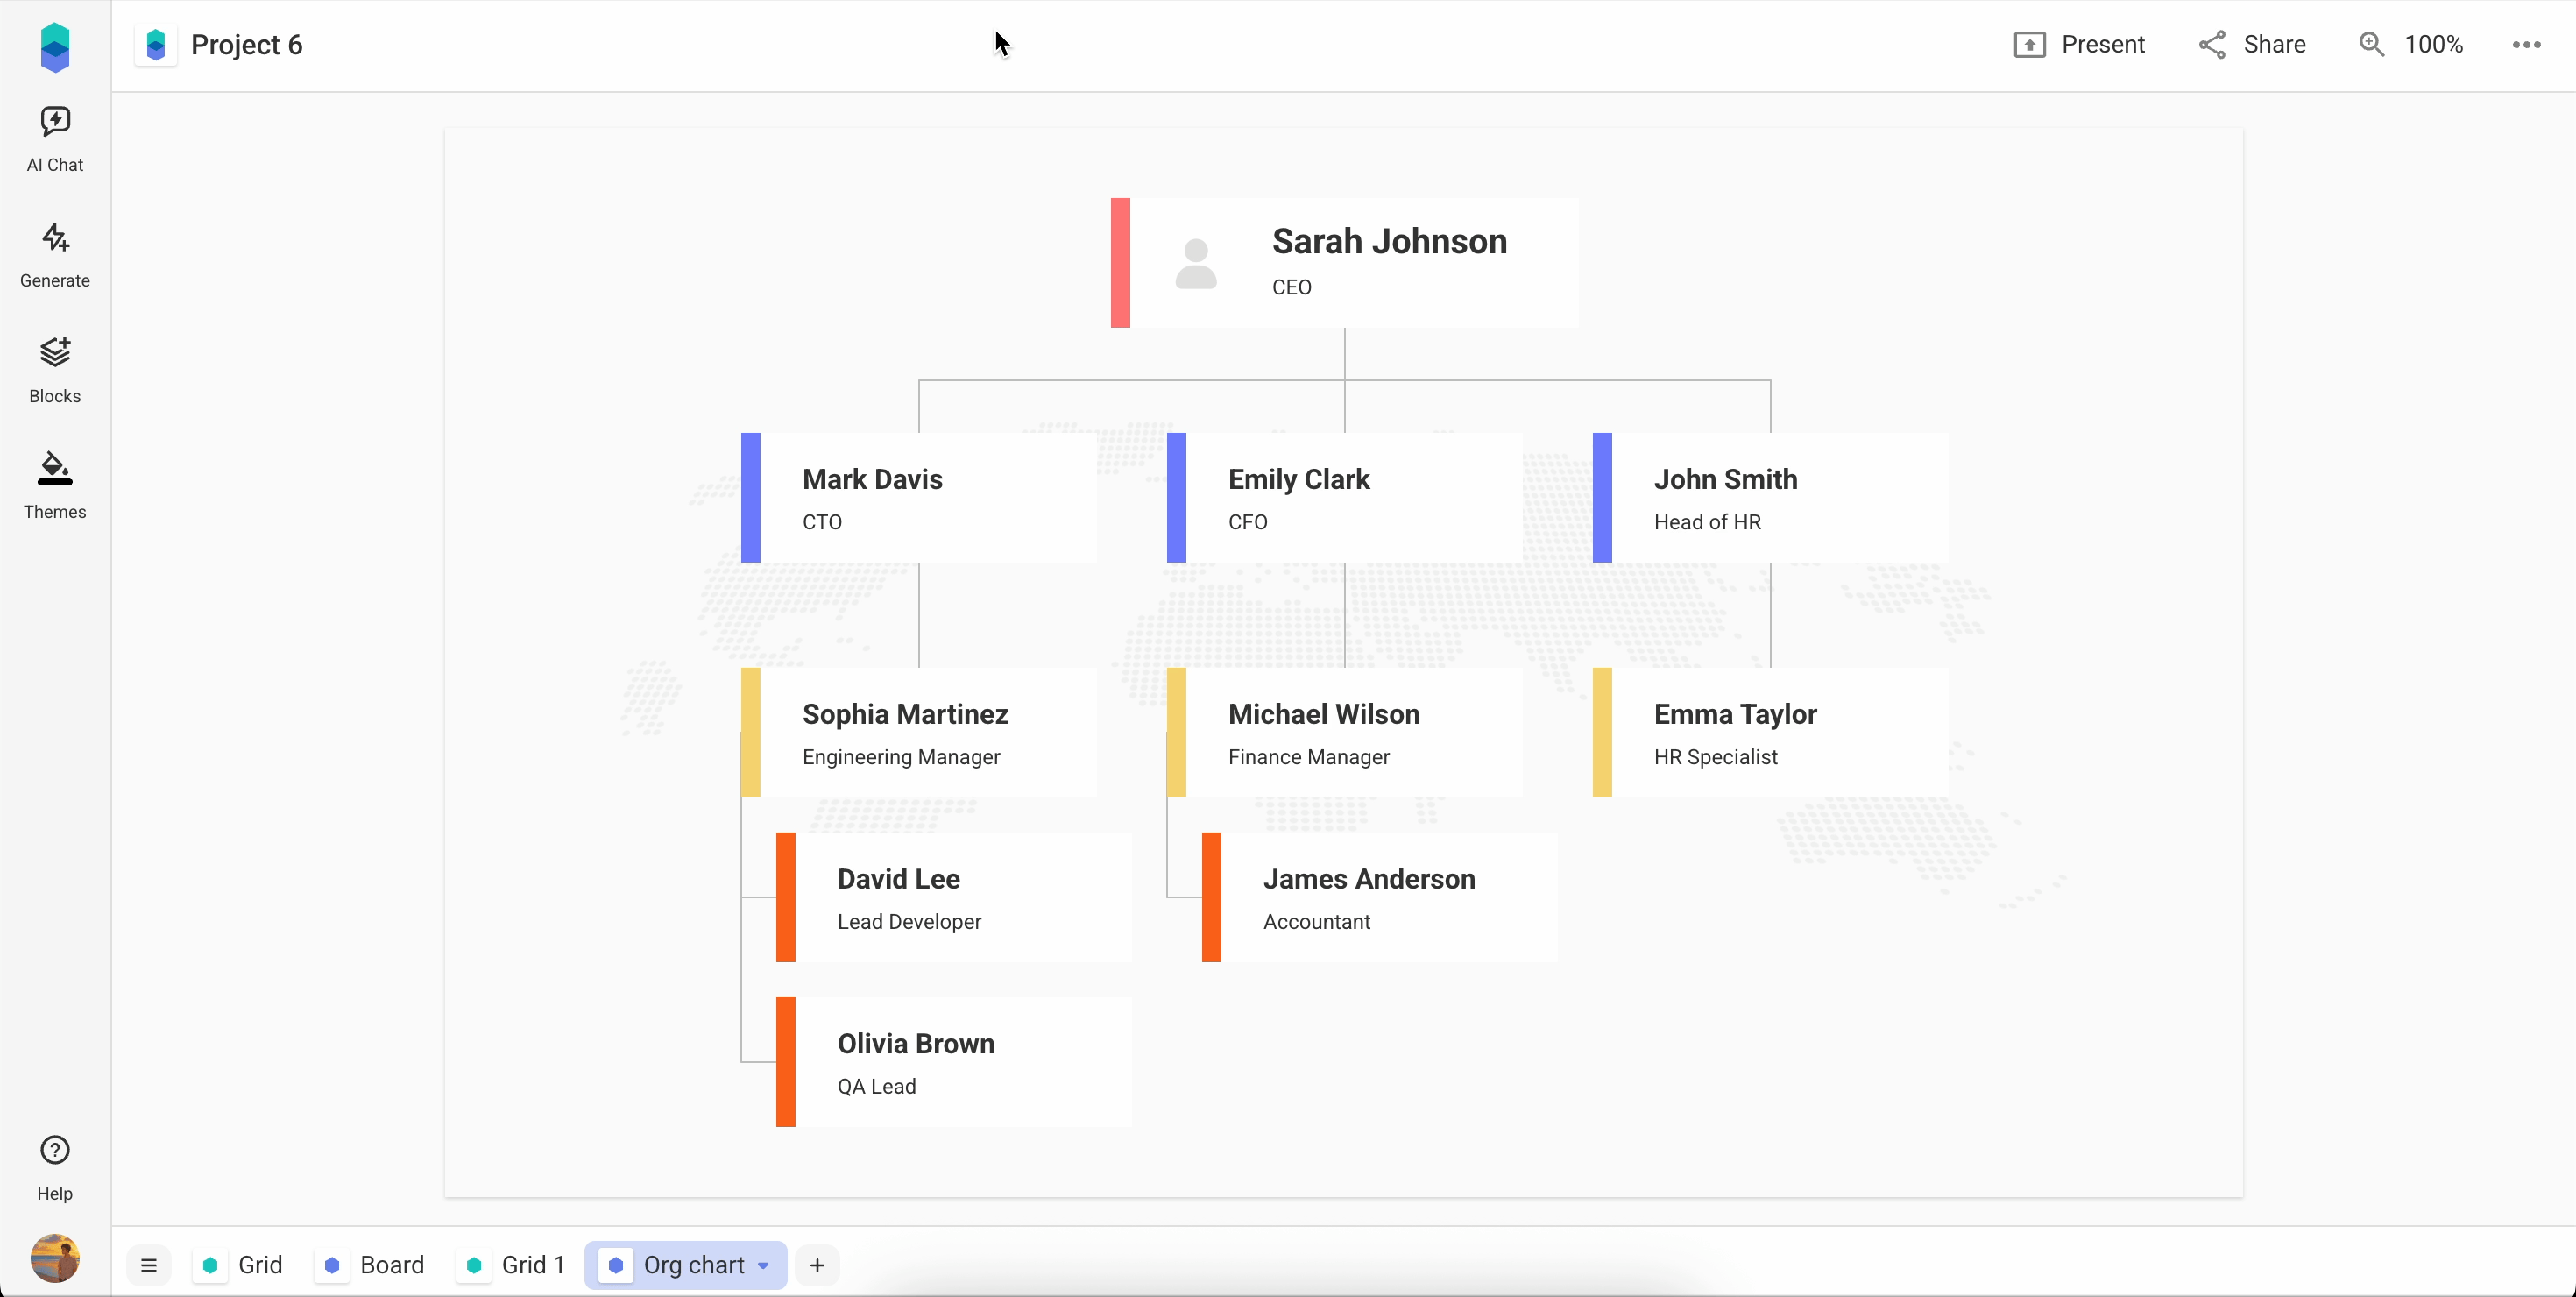Open the Blocks panel
The height and width of the screenshot is (1297, 2576).
54,368
